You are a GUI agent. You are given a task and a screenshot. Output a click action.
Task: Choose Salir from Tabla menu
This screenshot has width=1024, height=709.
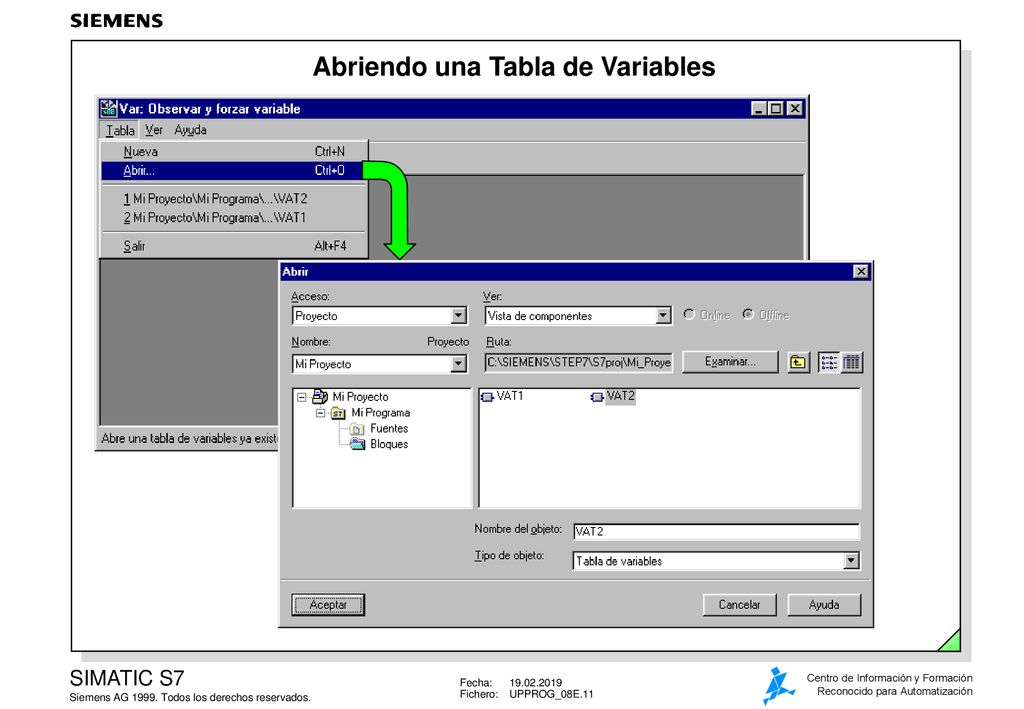coord(234,246)
